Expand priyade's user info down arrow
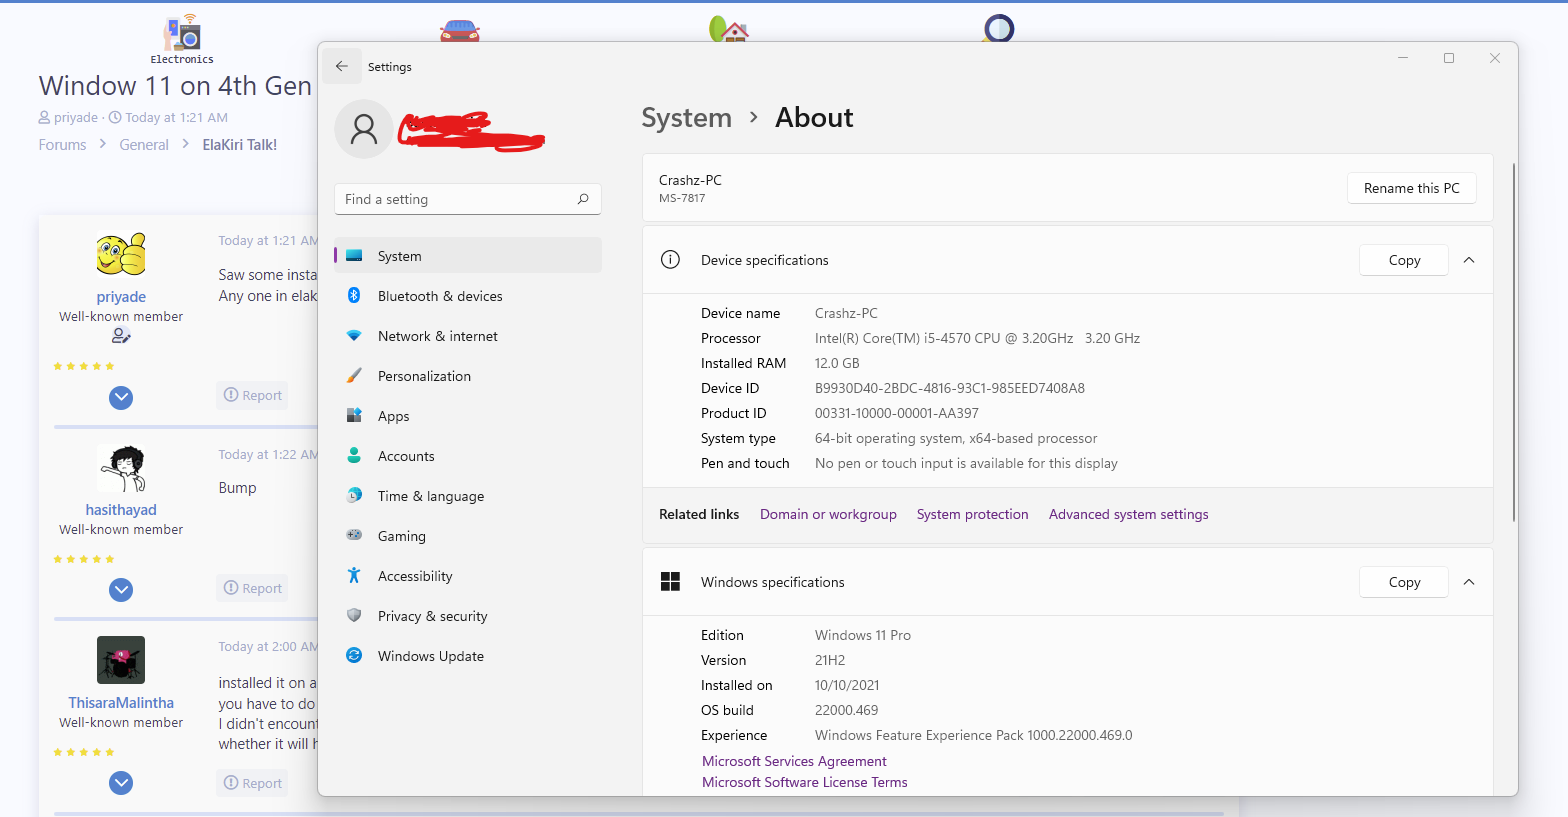The width and height of the screenshot is (1568, 817). click(x=121, y=398)
